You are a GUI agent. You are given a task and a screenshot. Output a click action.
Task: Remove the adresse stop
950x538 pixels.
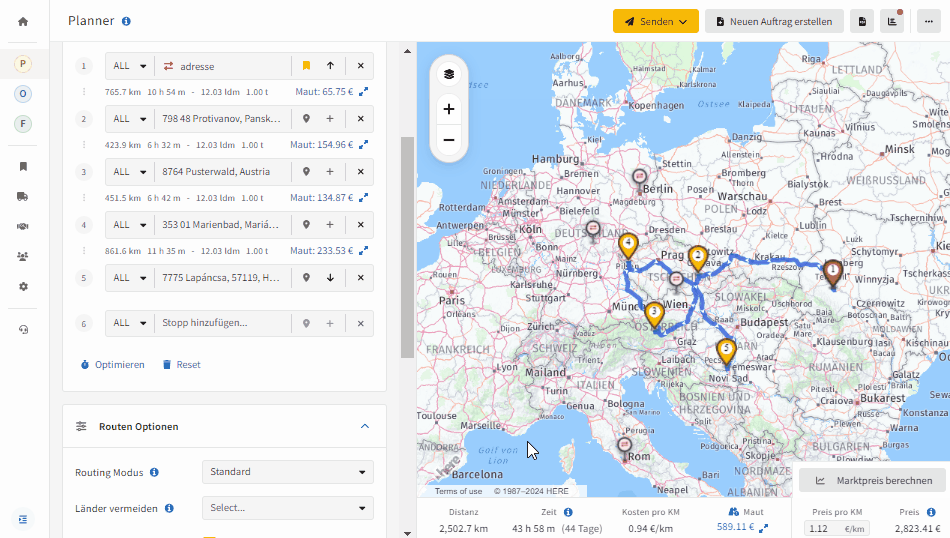pyautogui.click(x=360, y=66)
